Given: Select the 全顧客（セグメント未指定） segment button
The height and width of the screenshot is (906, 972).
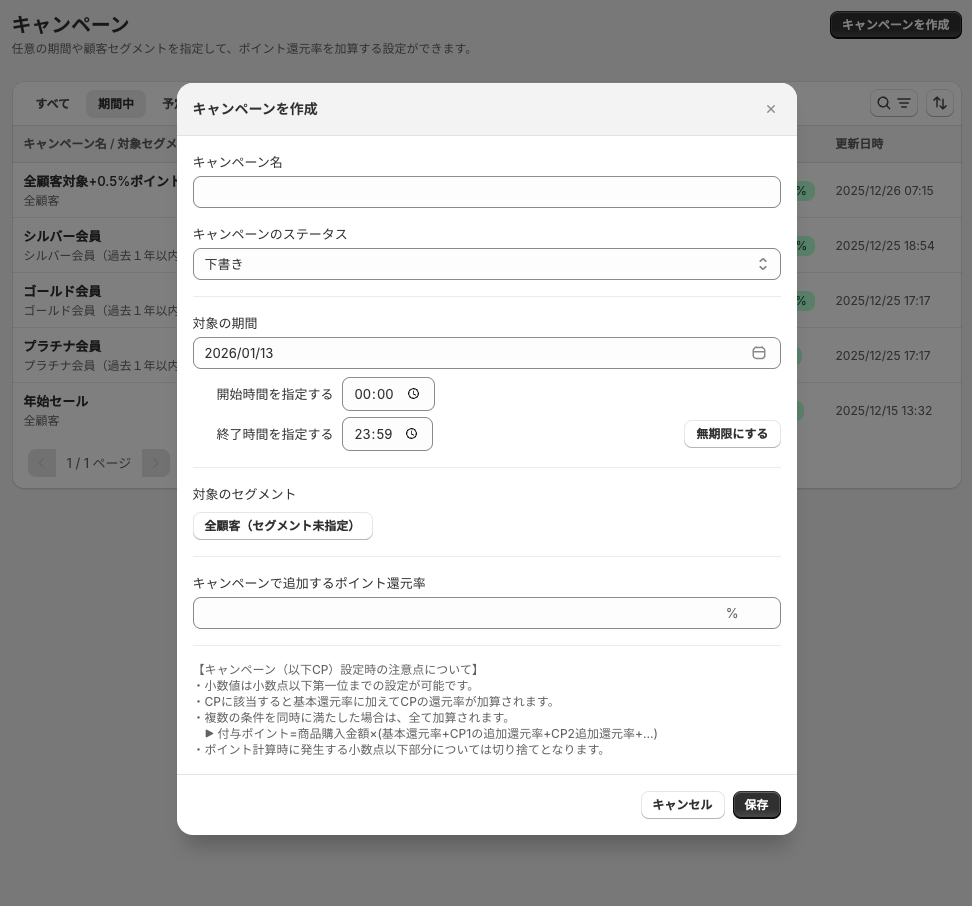Looking at the screenshot, I should click(x=282, y=526).
